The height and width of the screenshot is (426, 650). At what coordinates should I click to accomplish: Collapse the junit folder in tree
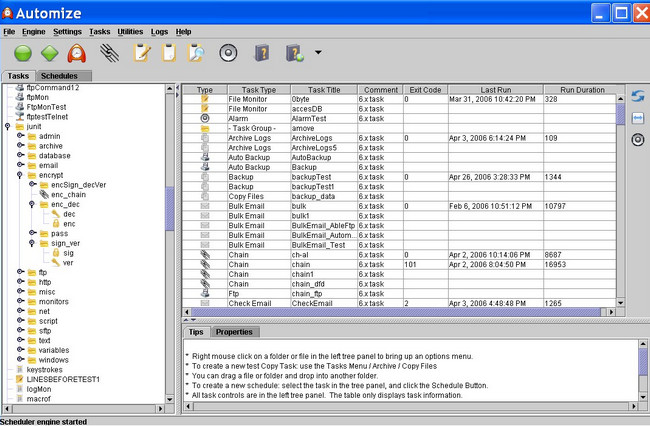(x=9, y=126)
